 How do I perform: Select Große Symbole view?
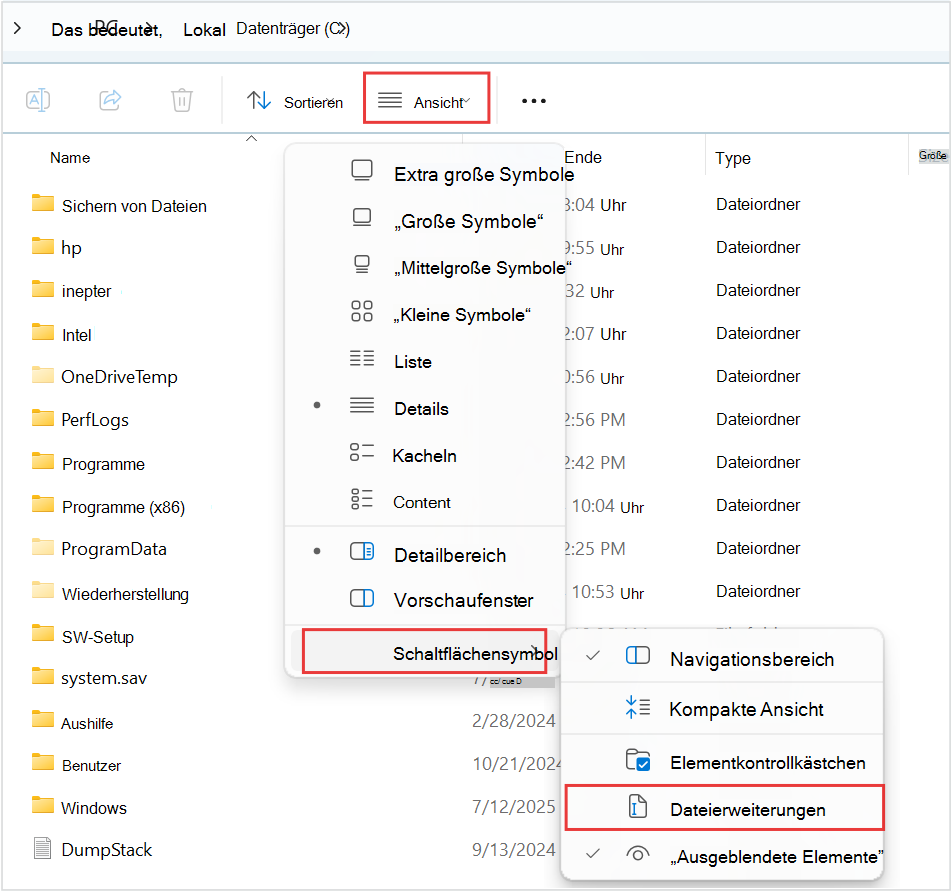pyautogui.click(x=425, y=221)
